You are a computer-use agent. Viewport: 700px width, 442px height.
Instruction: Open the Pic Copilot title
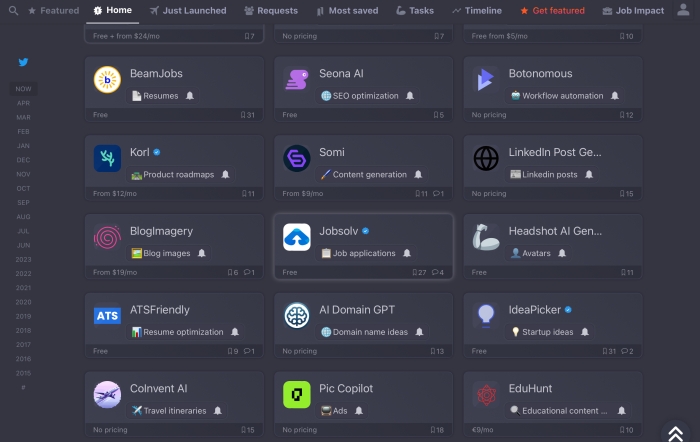pyautogui.click(x=346, y=388)
